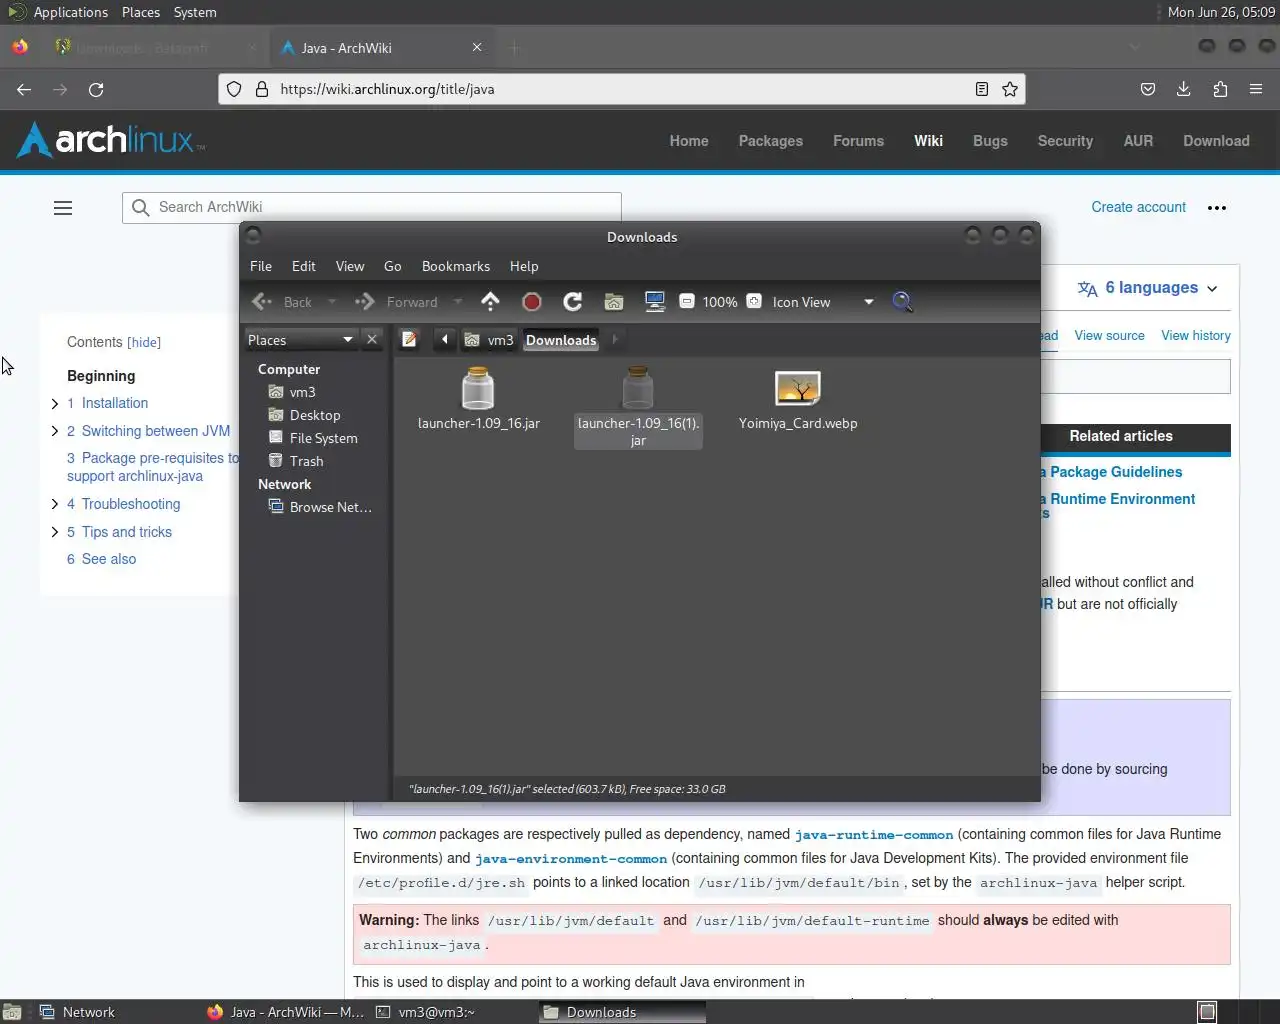The width and height of the screenshot is (1280, 1024).
Task: Select vm3 in the Places sidebar
Action: pyautogui.click(x=292, y=392)
